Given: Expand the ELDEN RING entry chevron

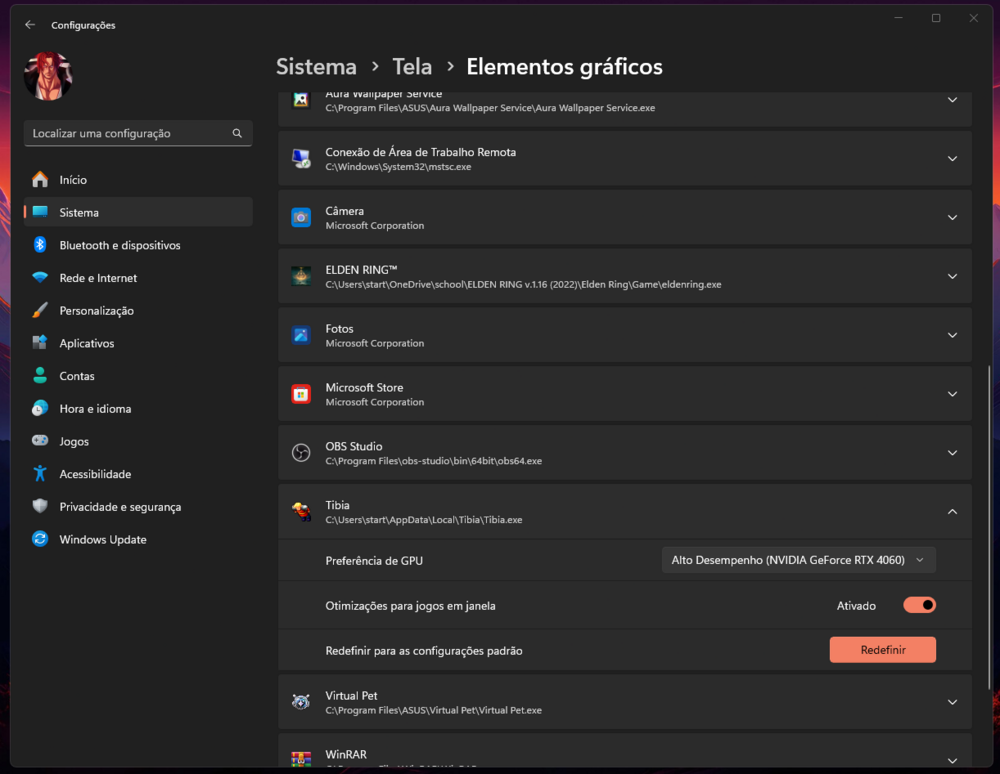Looking at the screenshot, I should coord(952,276).
